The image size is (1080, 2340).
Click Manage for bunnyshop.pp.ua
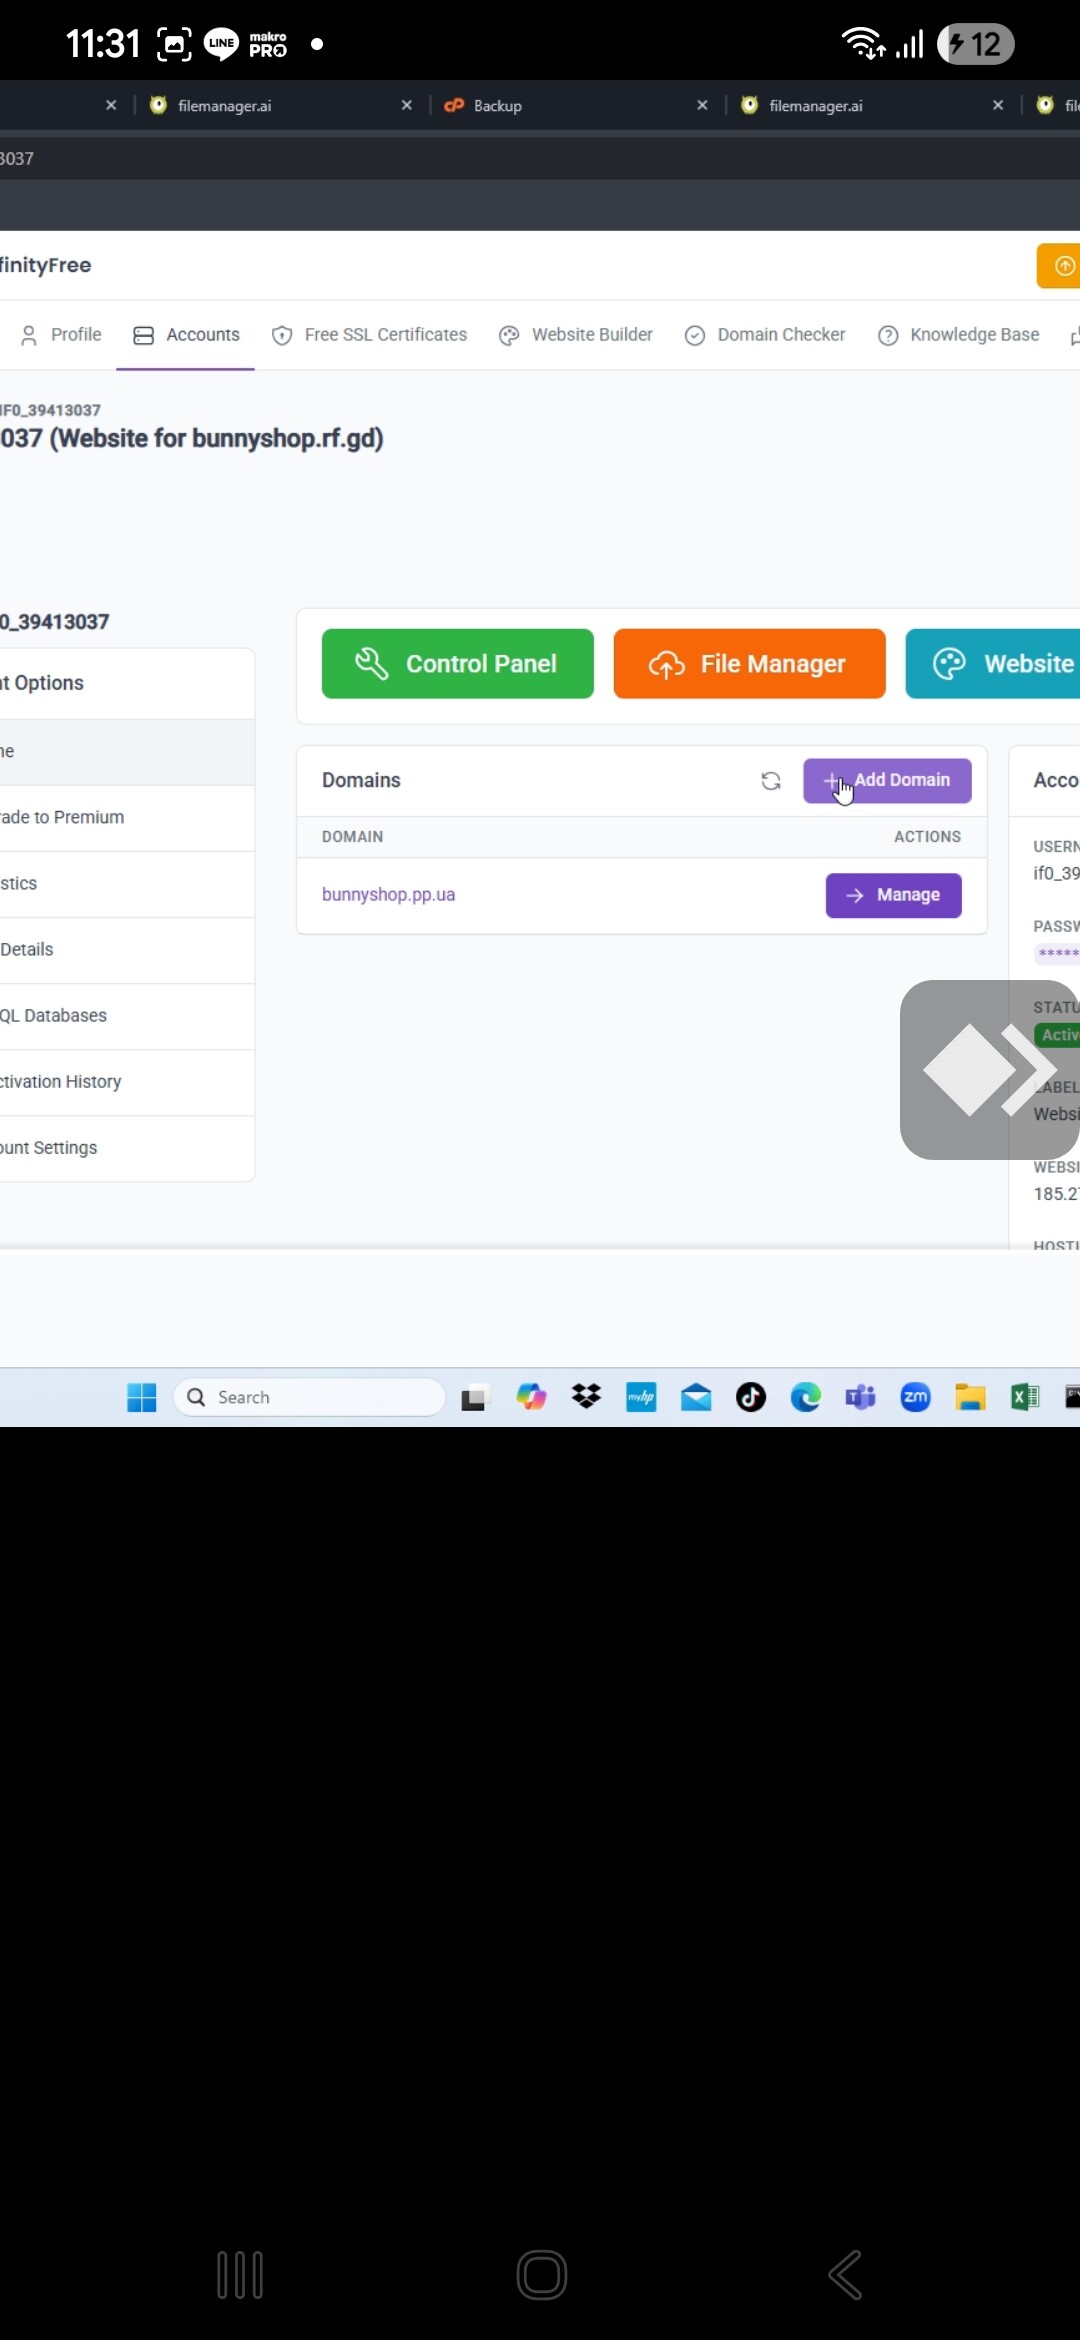pyautogui.click(x=893, y=895)
